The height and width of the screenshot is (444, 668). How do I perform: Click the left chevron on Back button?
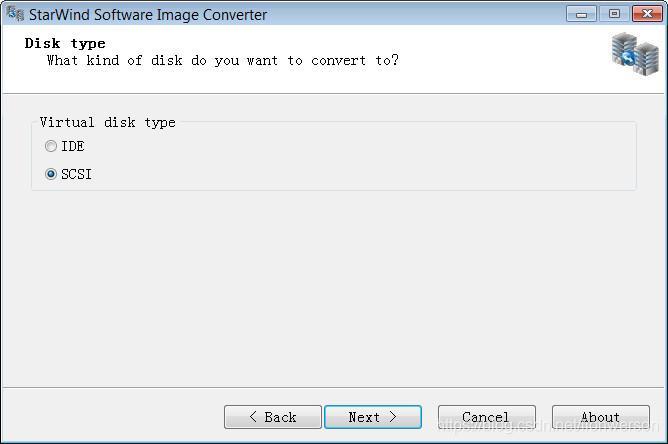coord(253,417)
